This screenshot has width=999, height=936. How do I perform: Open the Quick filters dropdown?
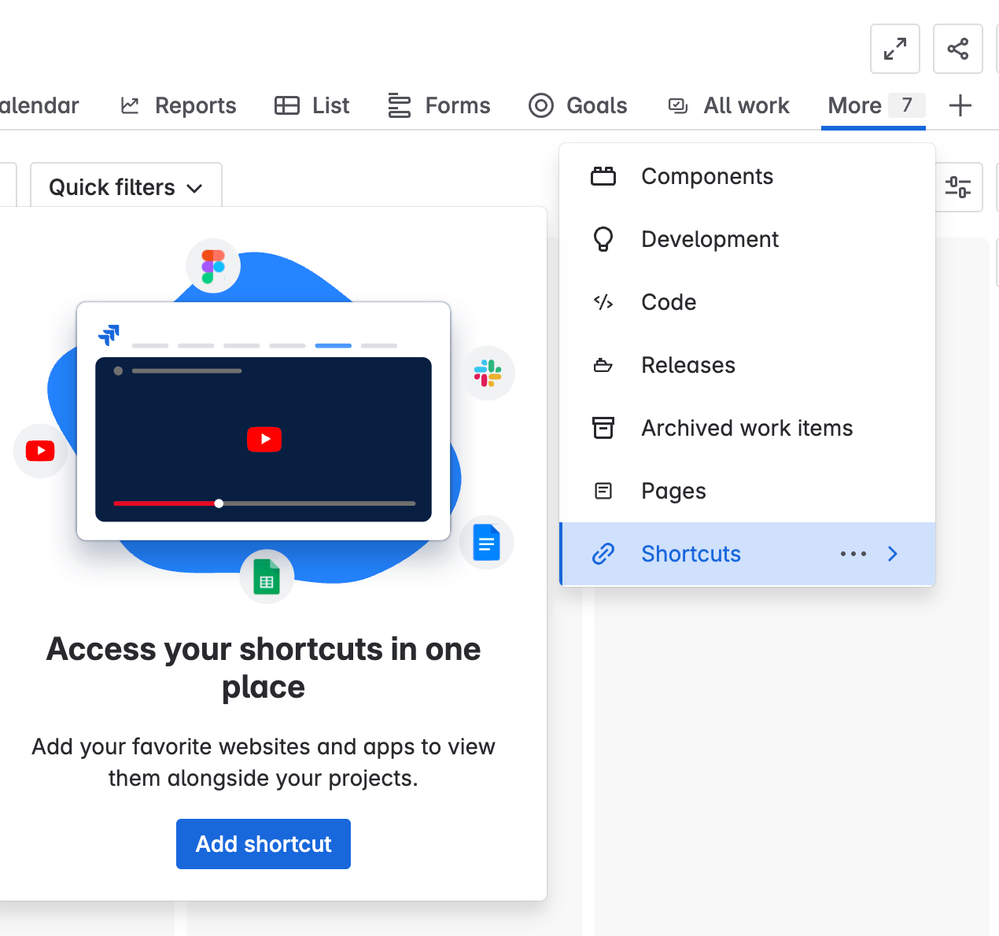coord(126,186)
